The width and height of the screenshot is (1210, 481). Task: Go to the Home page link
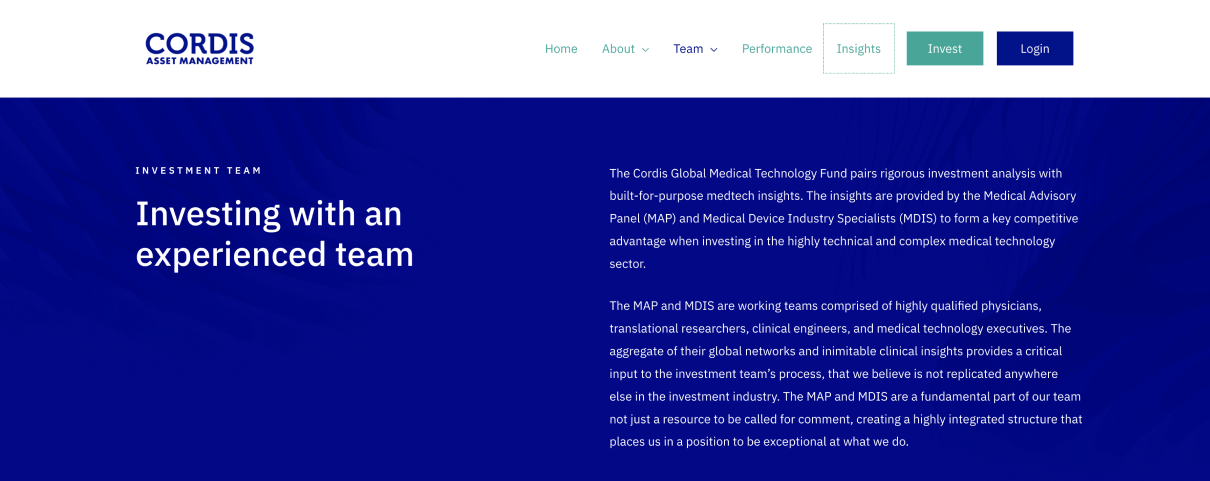pyautogui.click(x=561, y=49)
